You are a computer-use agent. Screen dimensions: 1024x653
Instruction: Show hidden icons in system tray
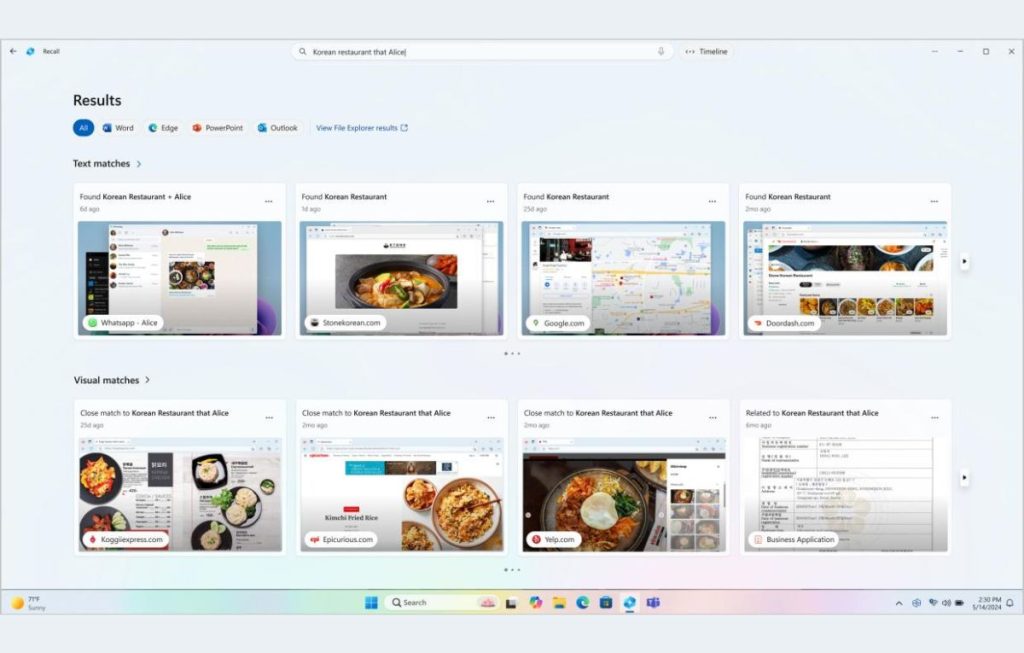tap(899, 603)
